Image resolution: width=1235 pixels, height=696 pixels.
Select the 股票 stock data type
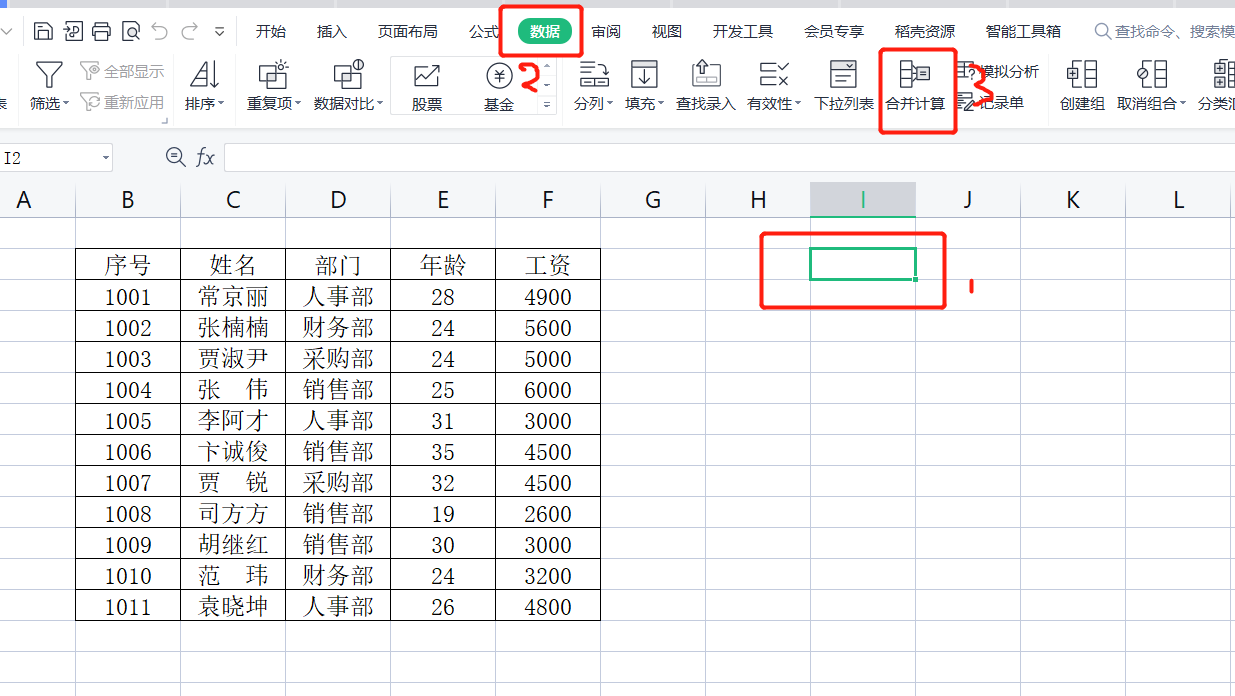(427, 87)
